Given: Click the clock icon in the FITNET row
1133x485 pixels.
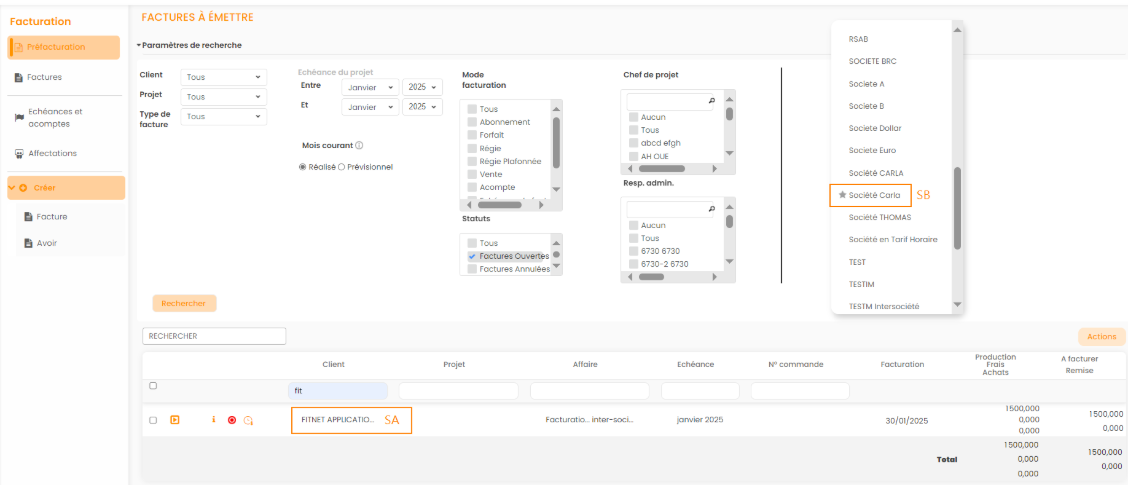Looking at the screenshot, I should point(248,420).
